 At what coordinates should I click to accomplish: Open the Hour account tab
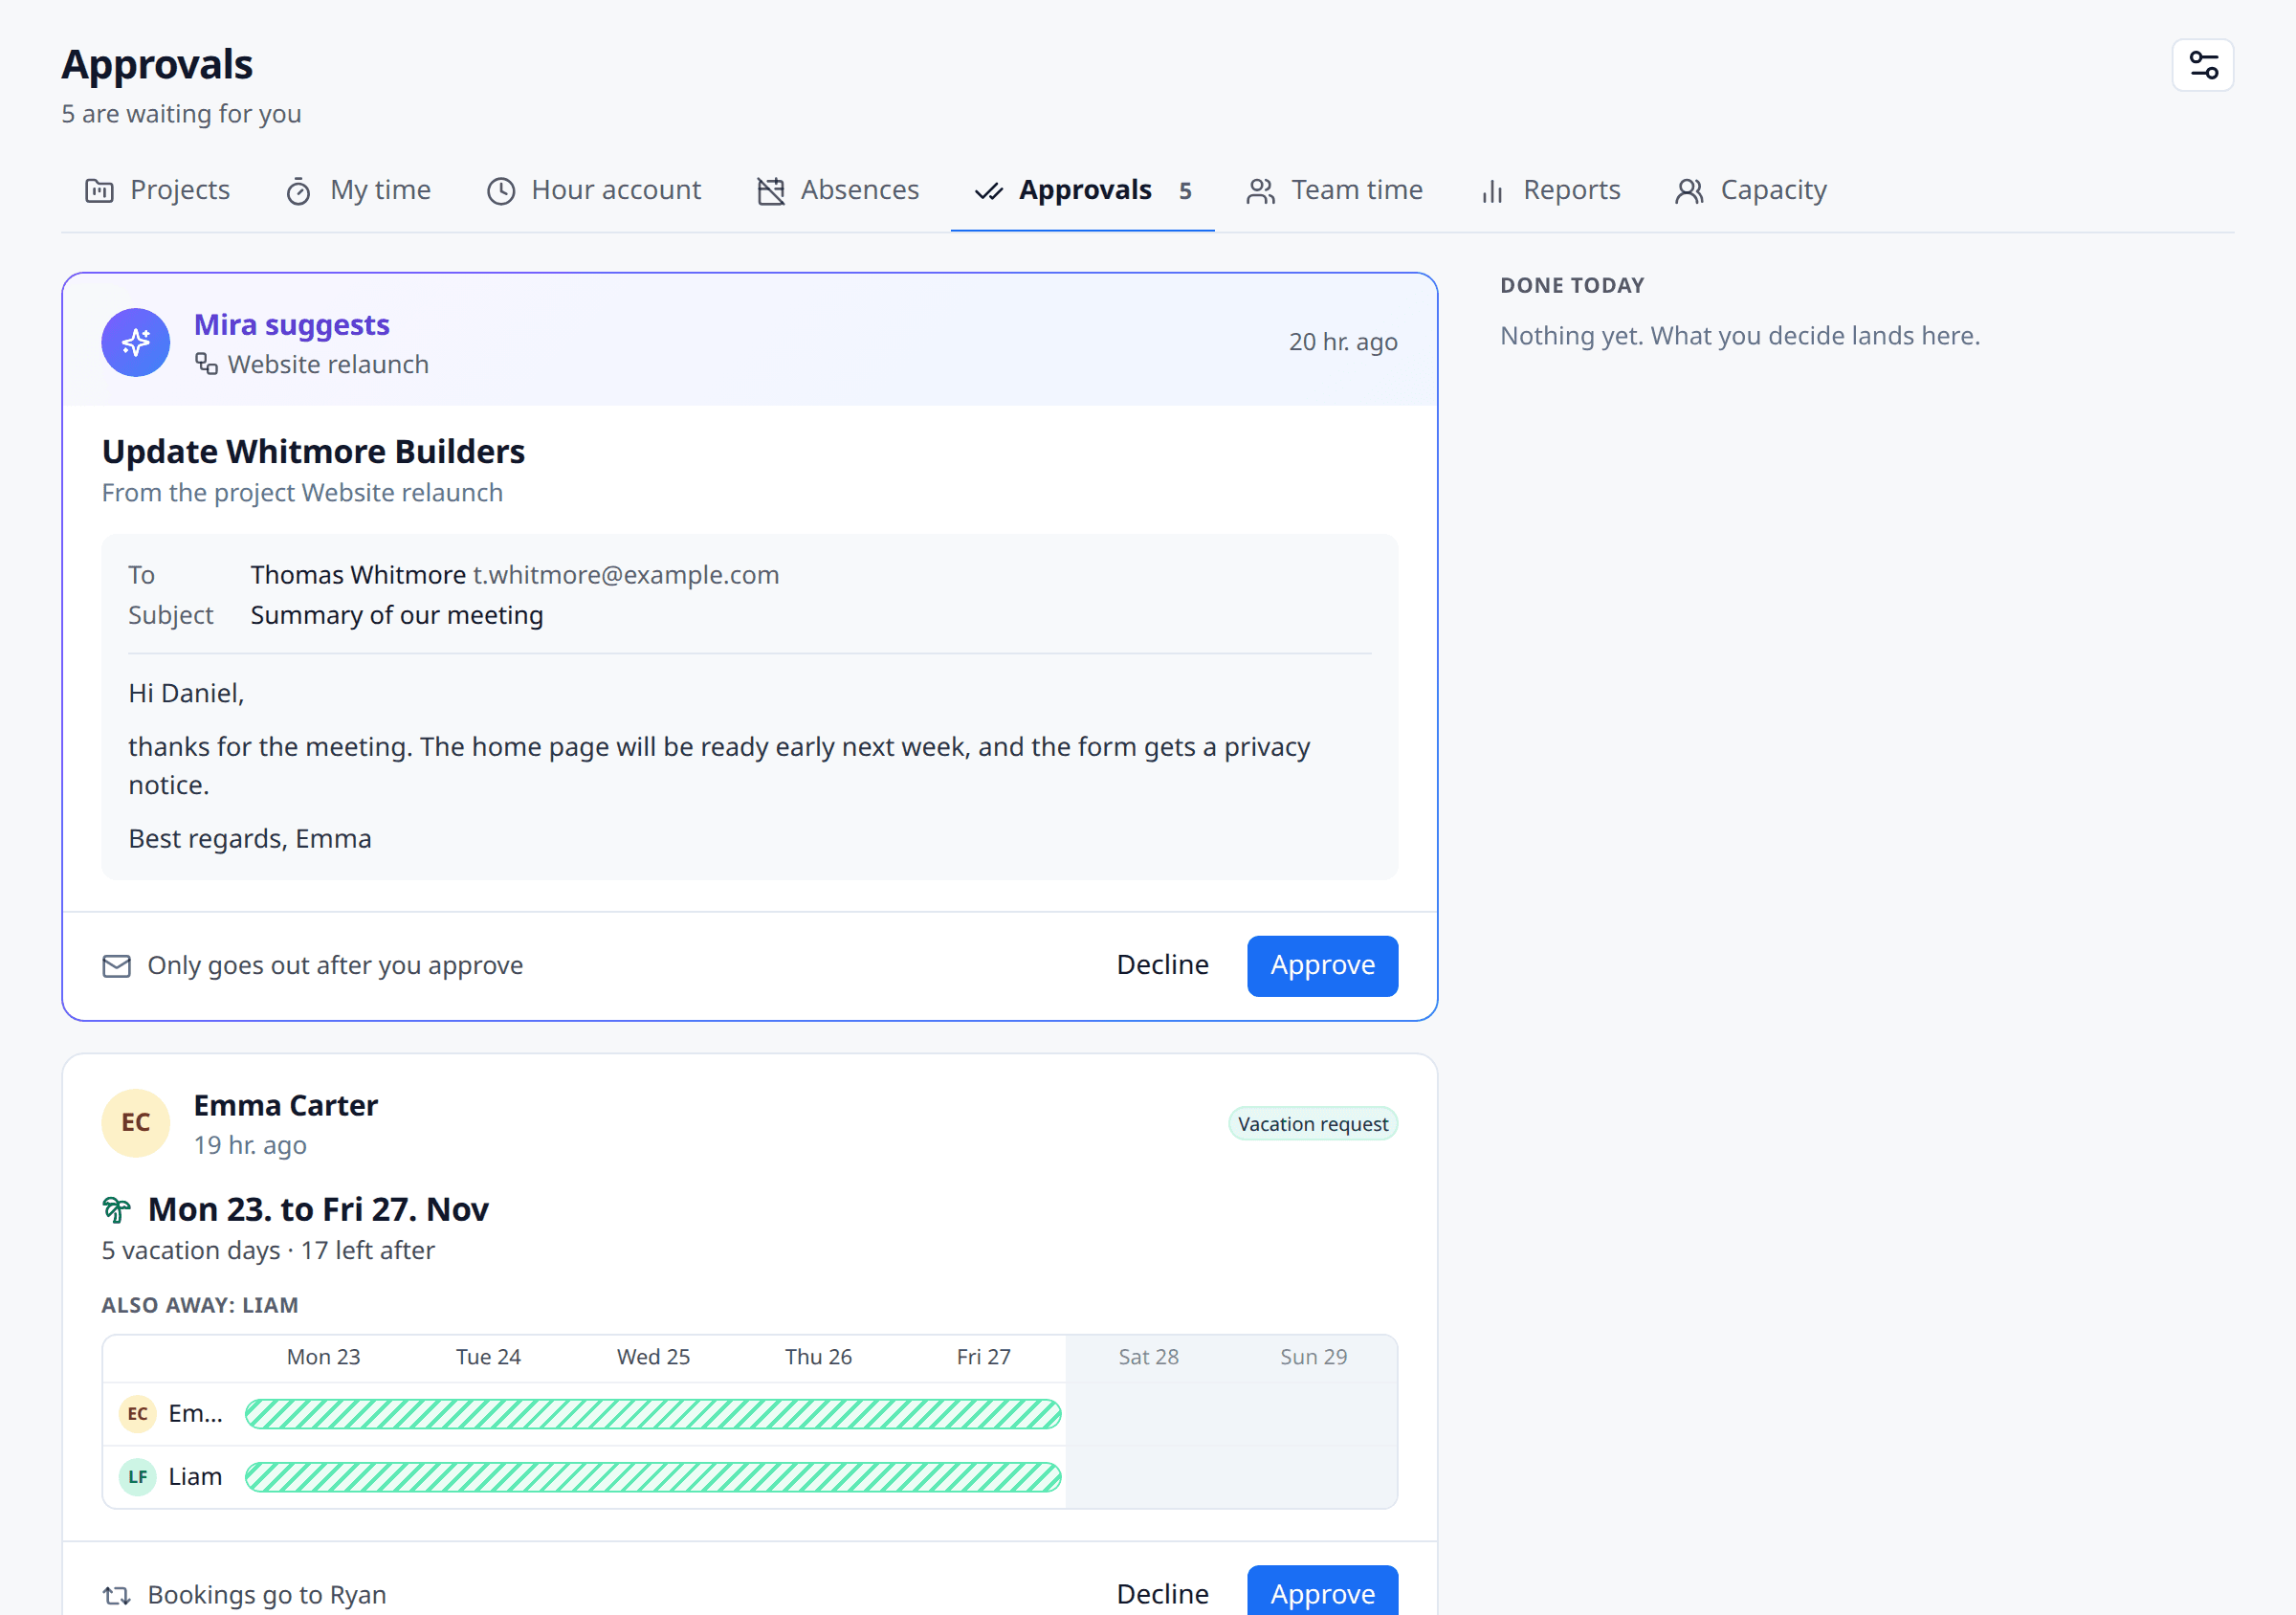point(594,190)
